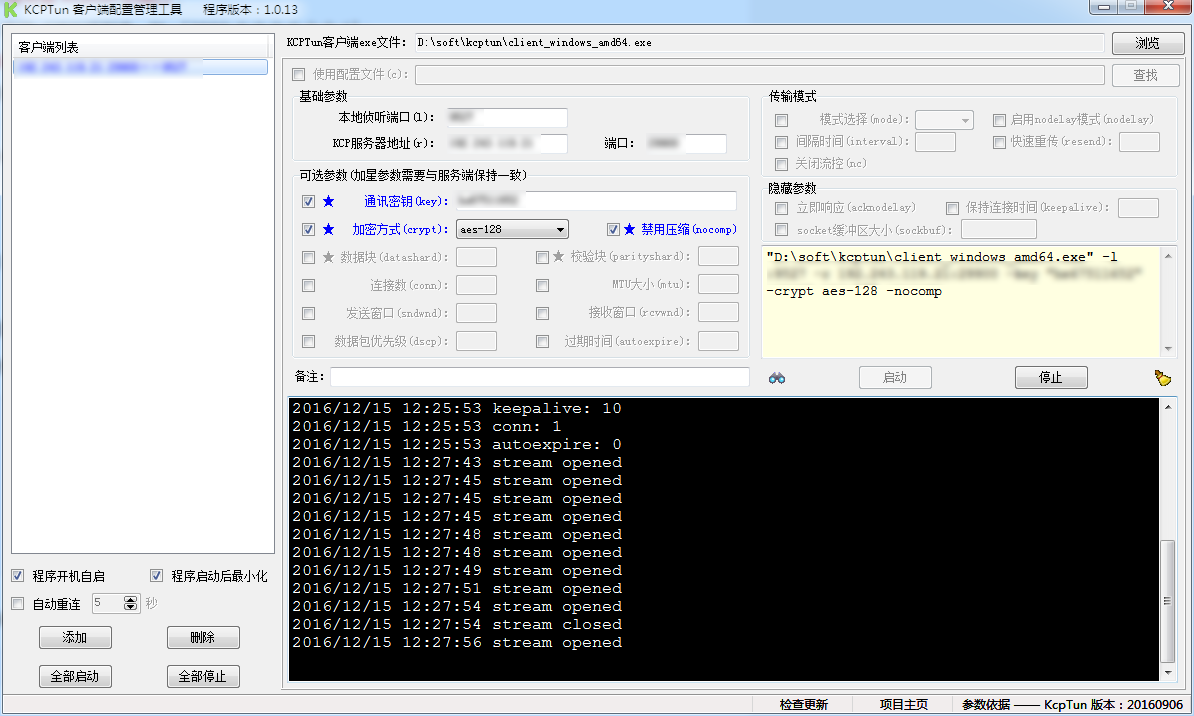Click the log console vertical scrollbar thumb
Viewport: 1194px width, 716px height.
1167,600
